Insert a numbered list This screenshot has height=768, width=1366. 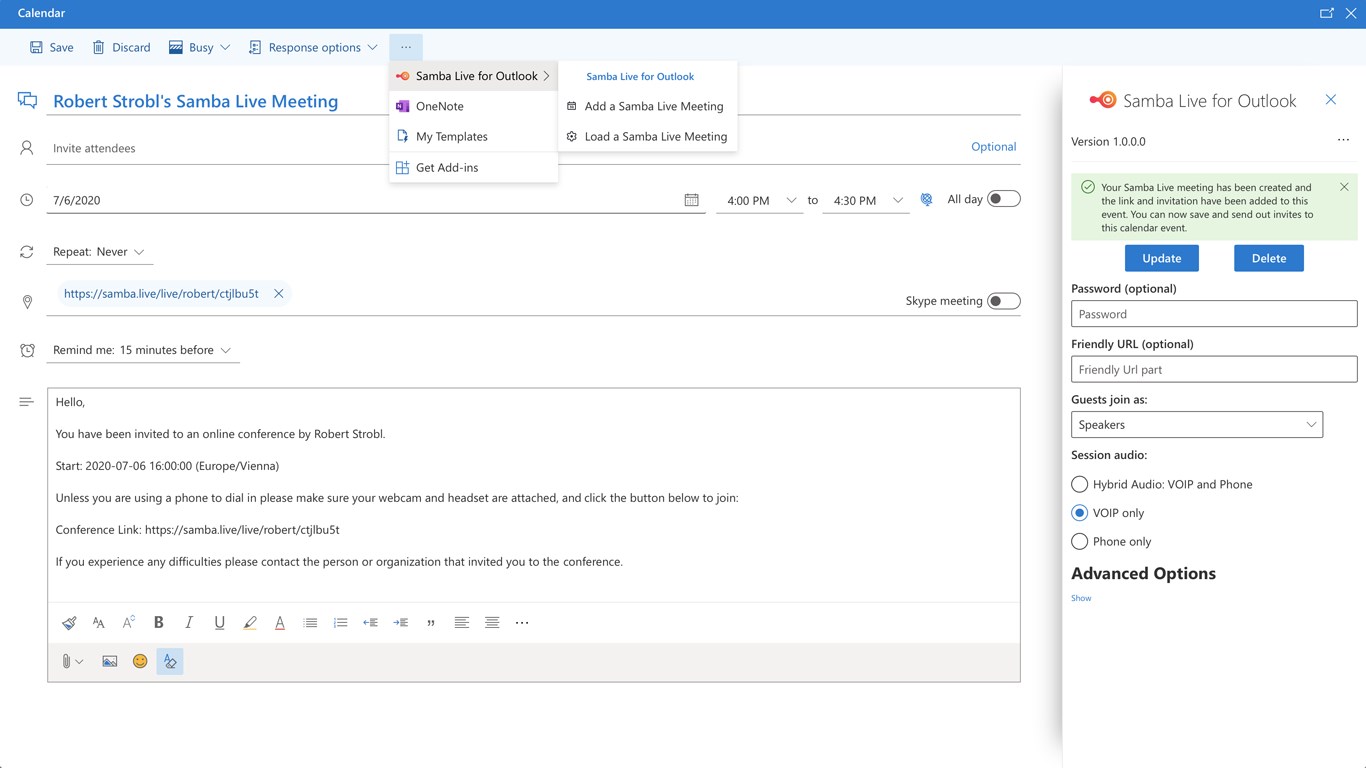coord(340,623)
